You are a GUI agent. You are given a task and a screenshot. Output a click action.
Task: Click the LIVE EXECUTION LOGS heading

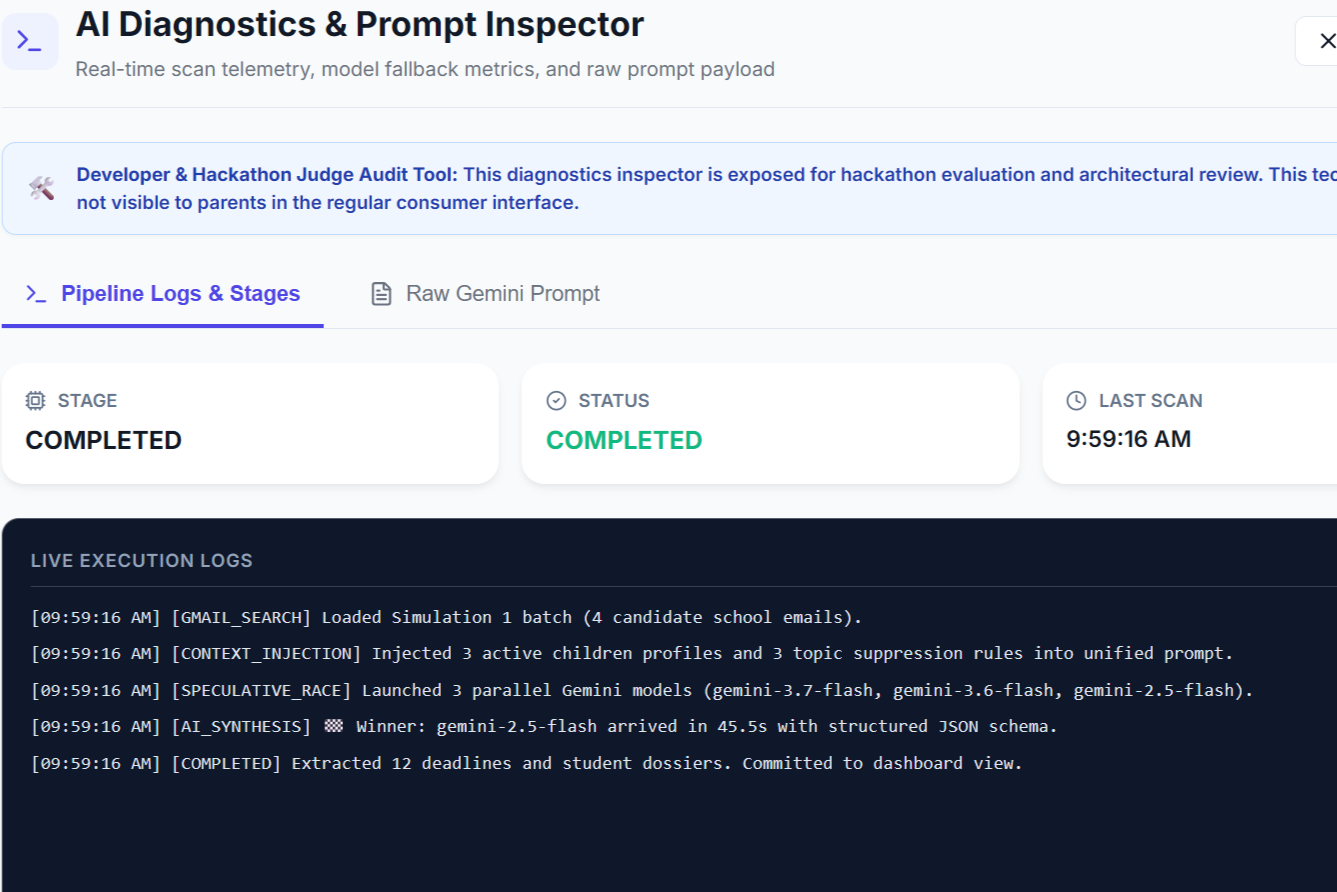pos(142,561)
